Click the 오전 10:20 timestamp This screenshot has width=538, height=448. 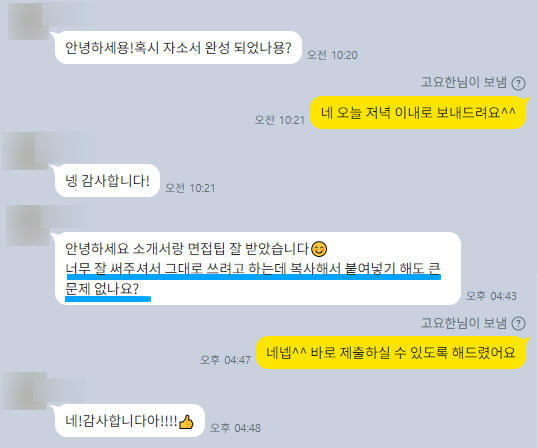click(x=332, y=55)
